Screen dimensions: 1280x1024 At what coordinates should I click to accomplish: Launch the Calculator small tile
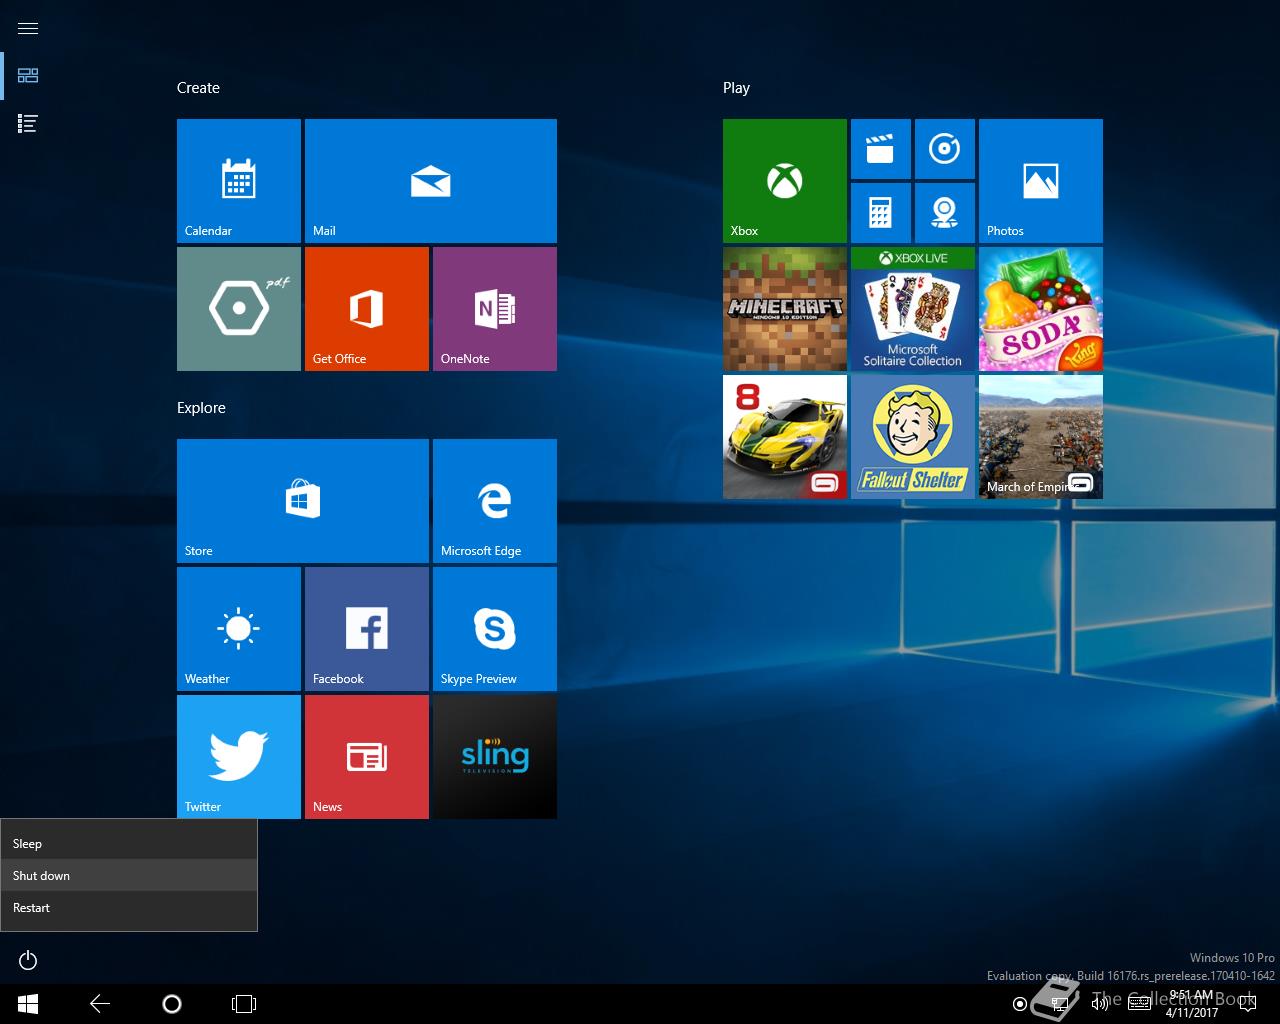pos(881,213)
